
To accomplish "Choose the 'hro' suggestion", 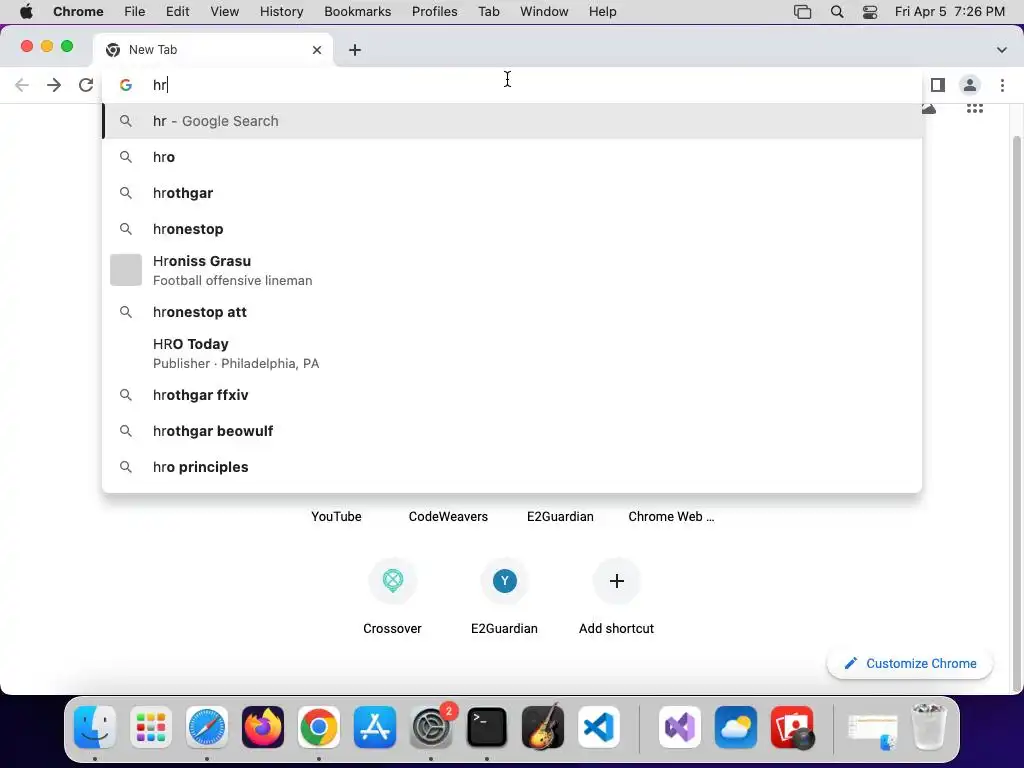I will tap(512, 157).
